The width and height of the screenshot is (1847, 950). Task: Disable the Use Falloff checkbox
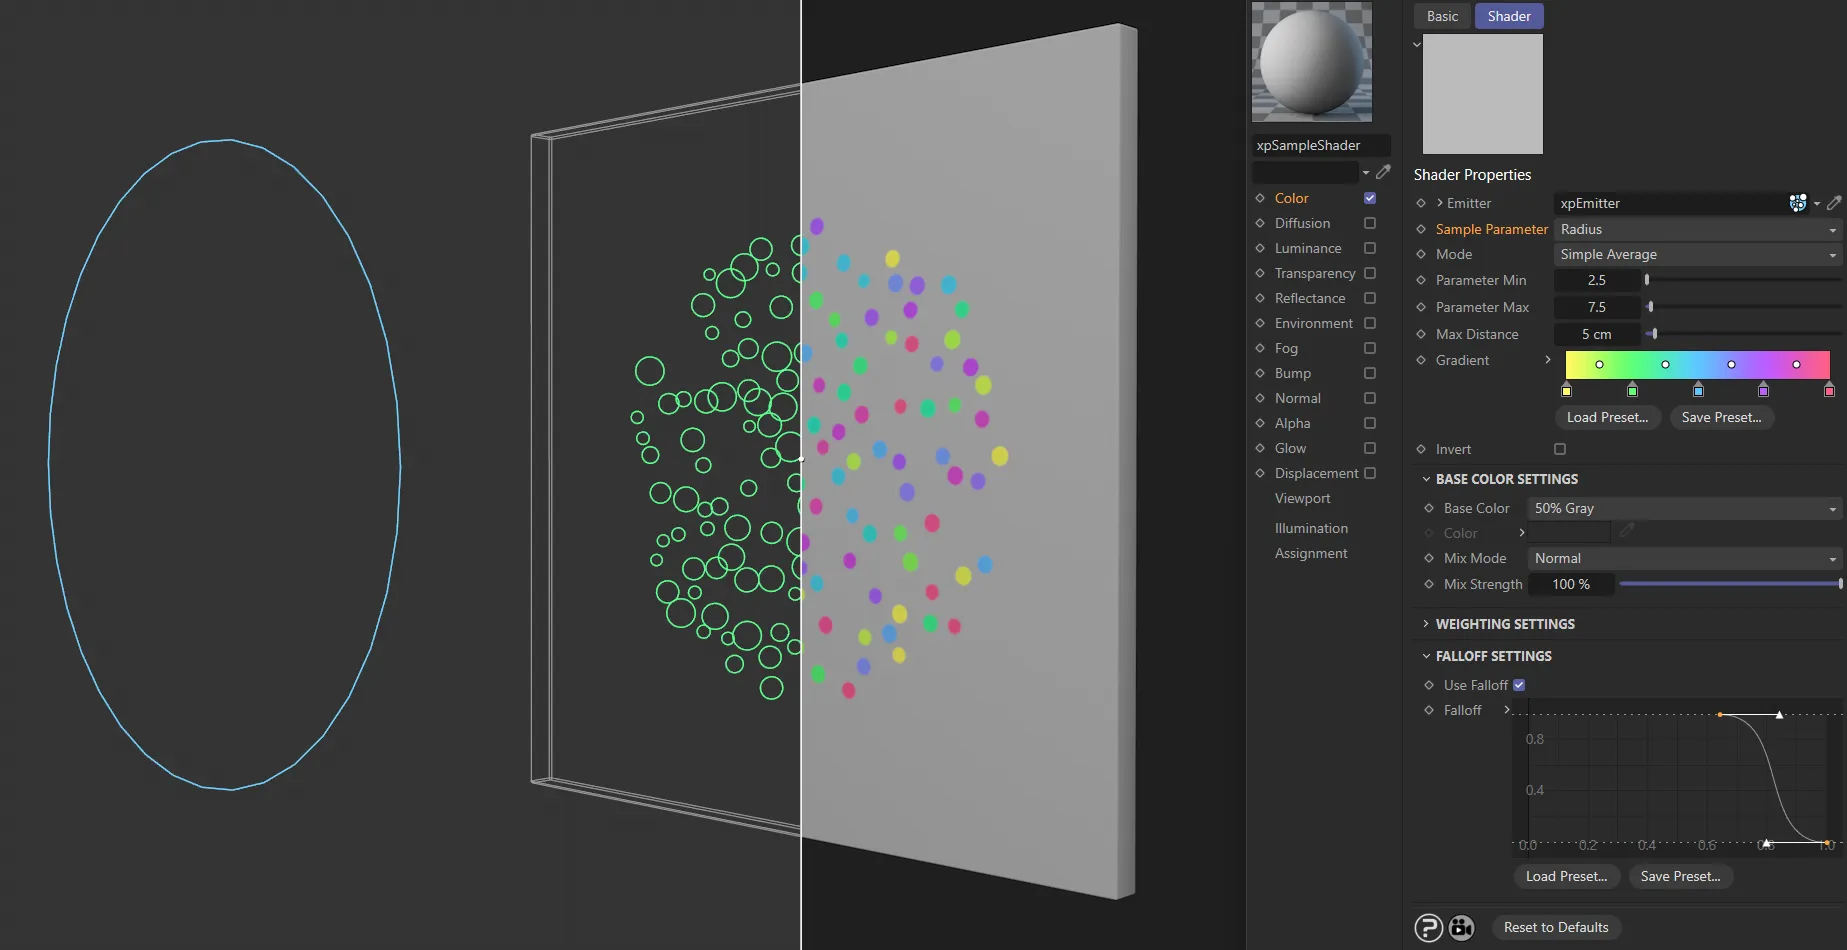[1519, 684]
